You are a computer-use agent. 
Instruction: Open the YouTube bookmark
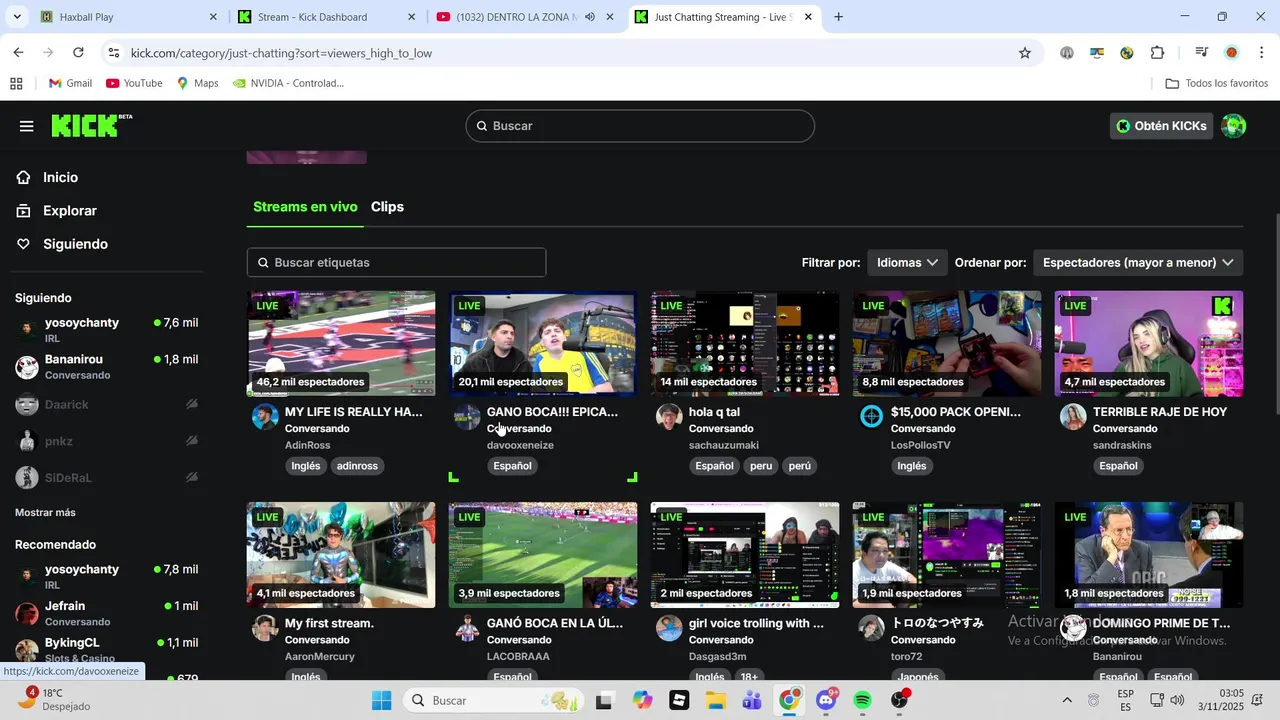(134, 83)
